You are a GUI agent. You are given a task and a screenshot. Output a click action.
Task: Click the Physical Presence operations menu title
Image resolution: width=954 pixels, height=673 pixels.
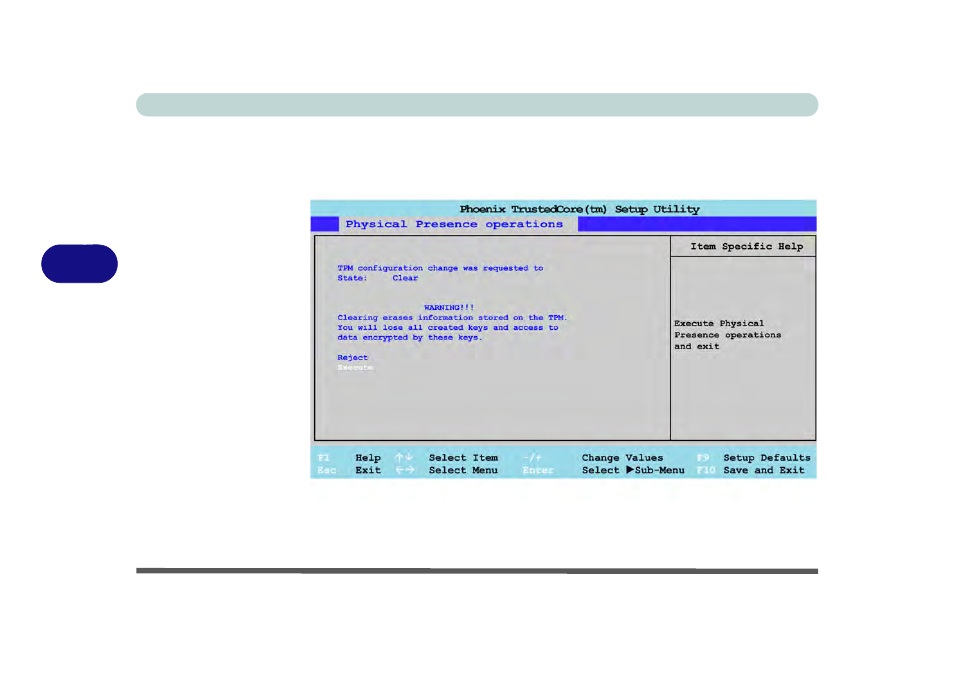click(454, 224)
